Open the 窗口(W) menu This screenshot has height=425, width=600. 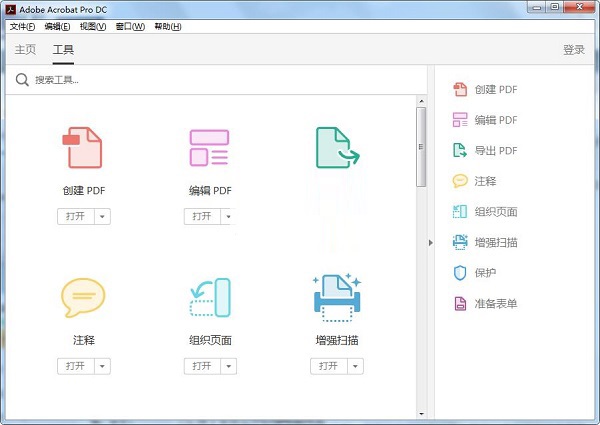pos(130,26)
